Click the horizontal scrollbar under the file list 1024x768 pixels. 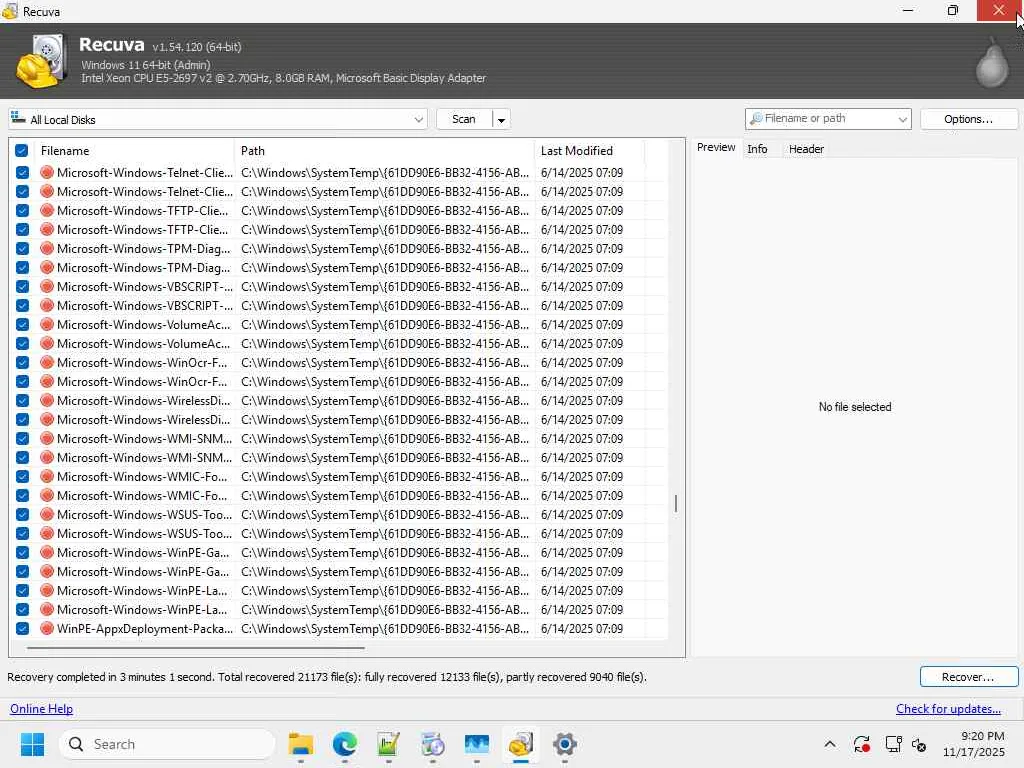click(196, 648)
